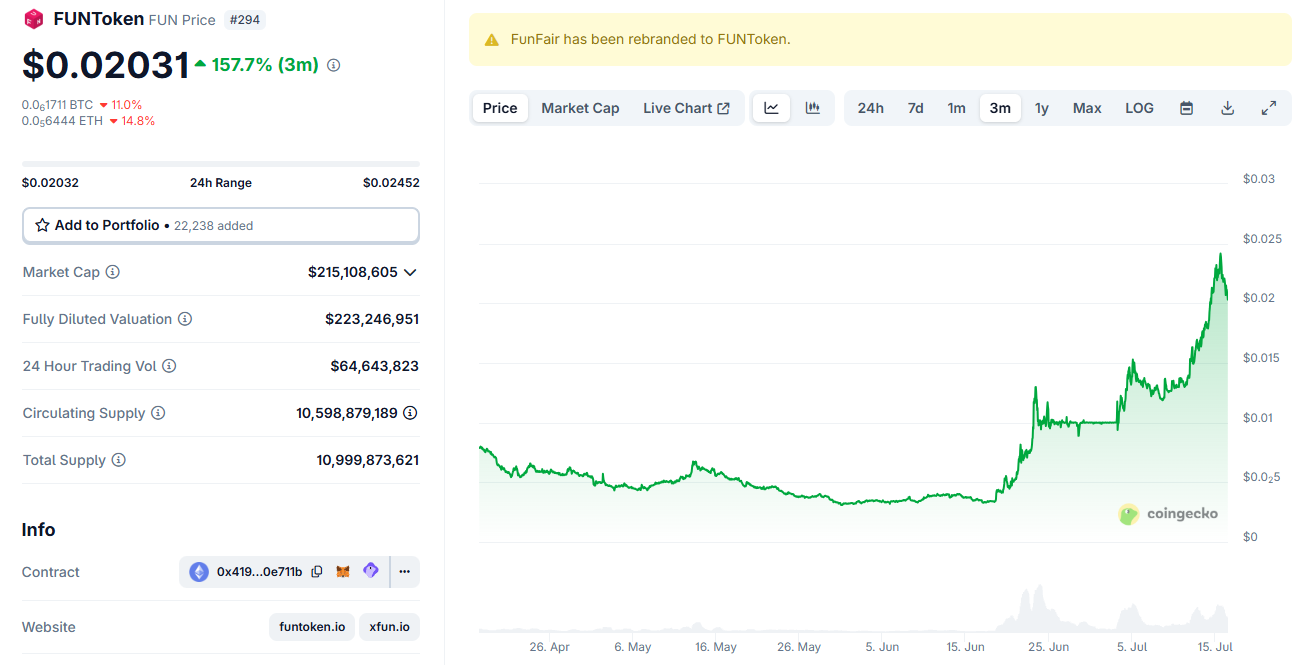Screen dimensions: 1311x665
Task: Click the $0.02032 range low value
Action: pyautogui.click(x=50, y=183)
